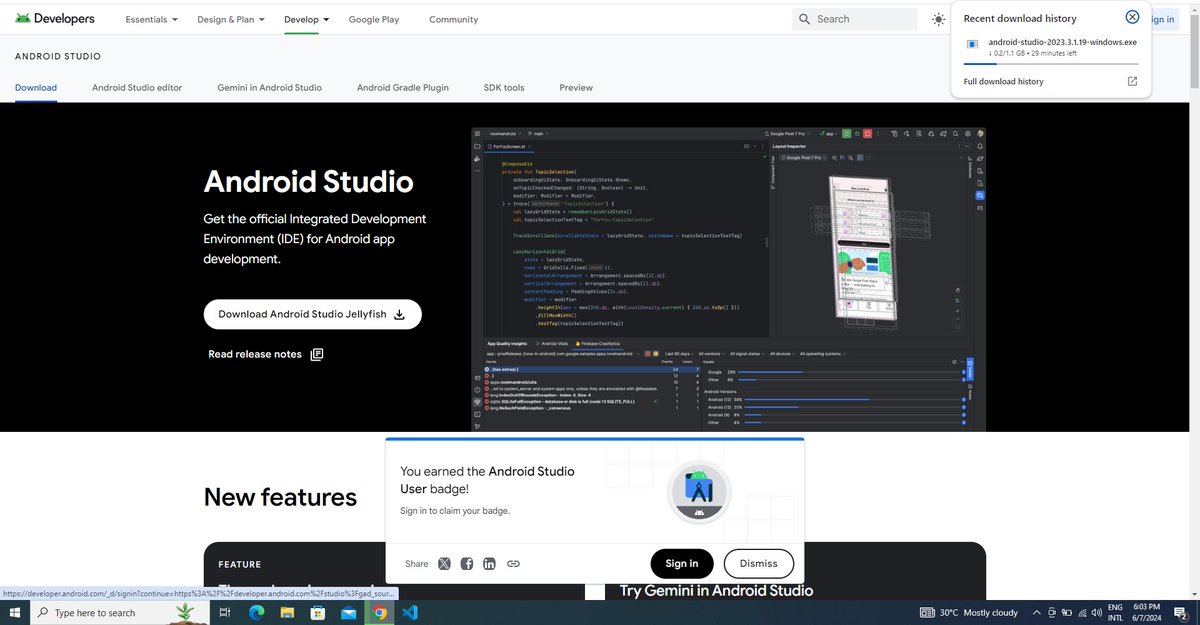Click the Android Studio IDE screenshot
The height and width of the screenshot is (625, 1200).
pyautogui.click(x=730, y=279)
